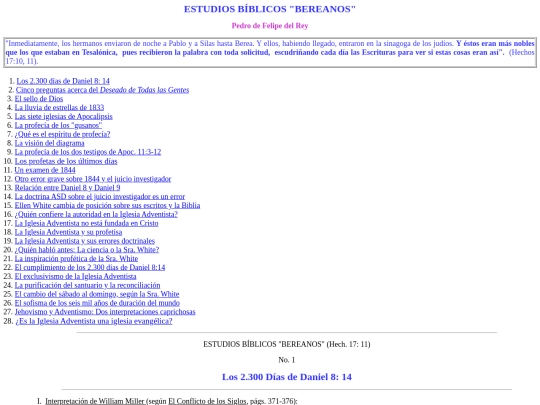The width and height of the screenshot is (540, 405).
Task: Click '¿Qué es el espíritu de profecía?'
Action: 62,134
